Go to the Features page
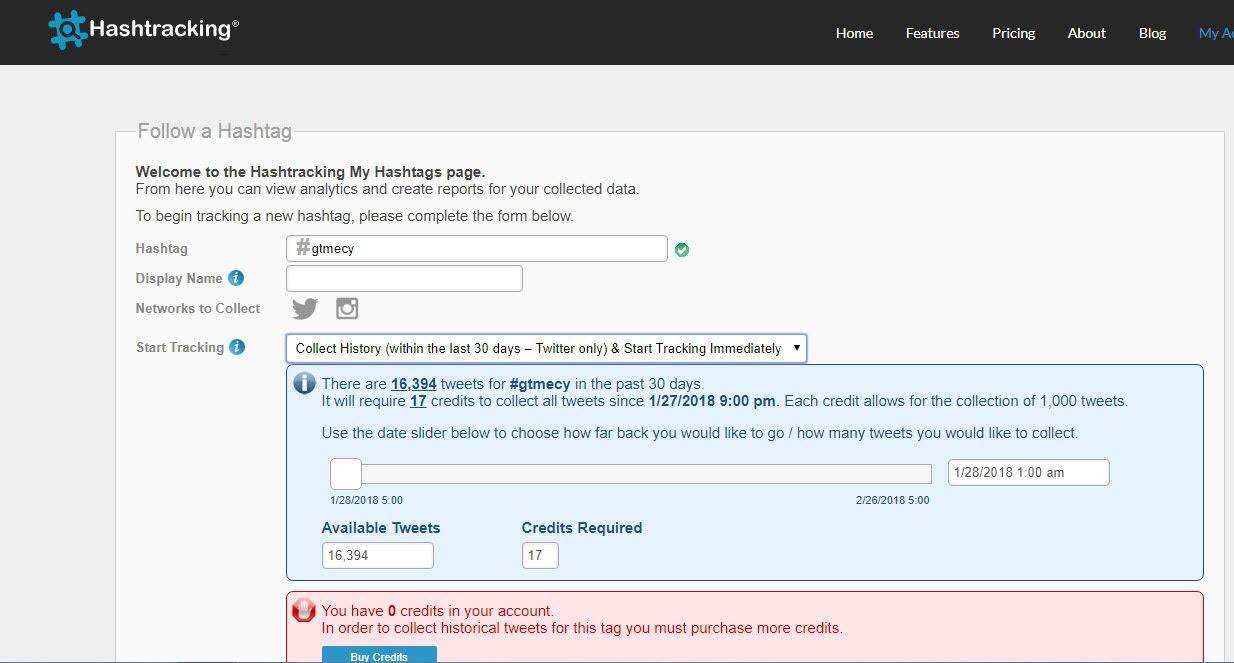Screen dimensions: 1234x663 pos(932,33)
